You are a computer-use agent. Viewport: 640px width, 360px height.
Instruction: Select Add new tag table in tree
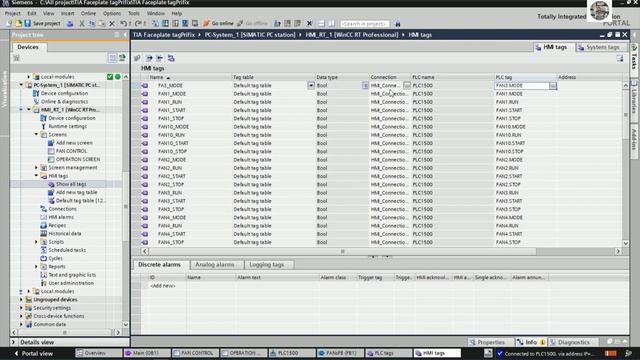pos(77,192)
